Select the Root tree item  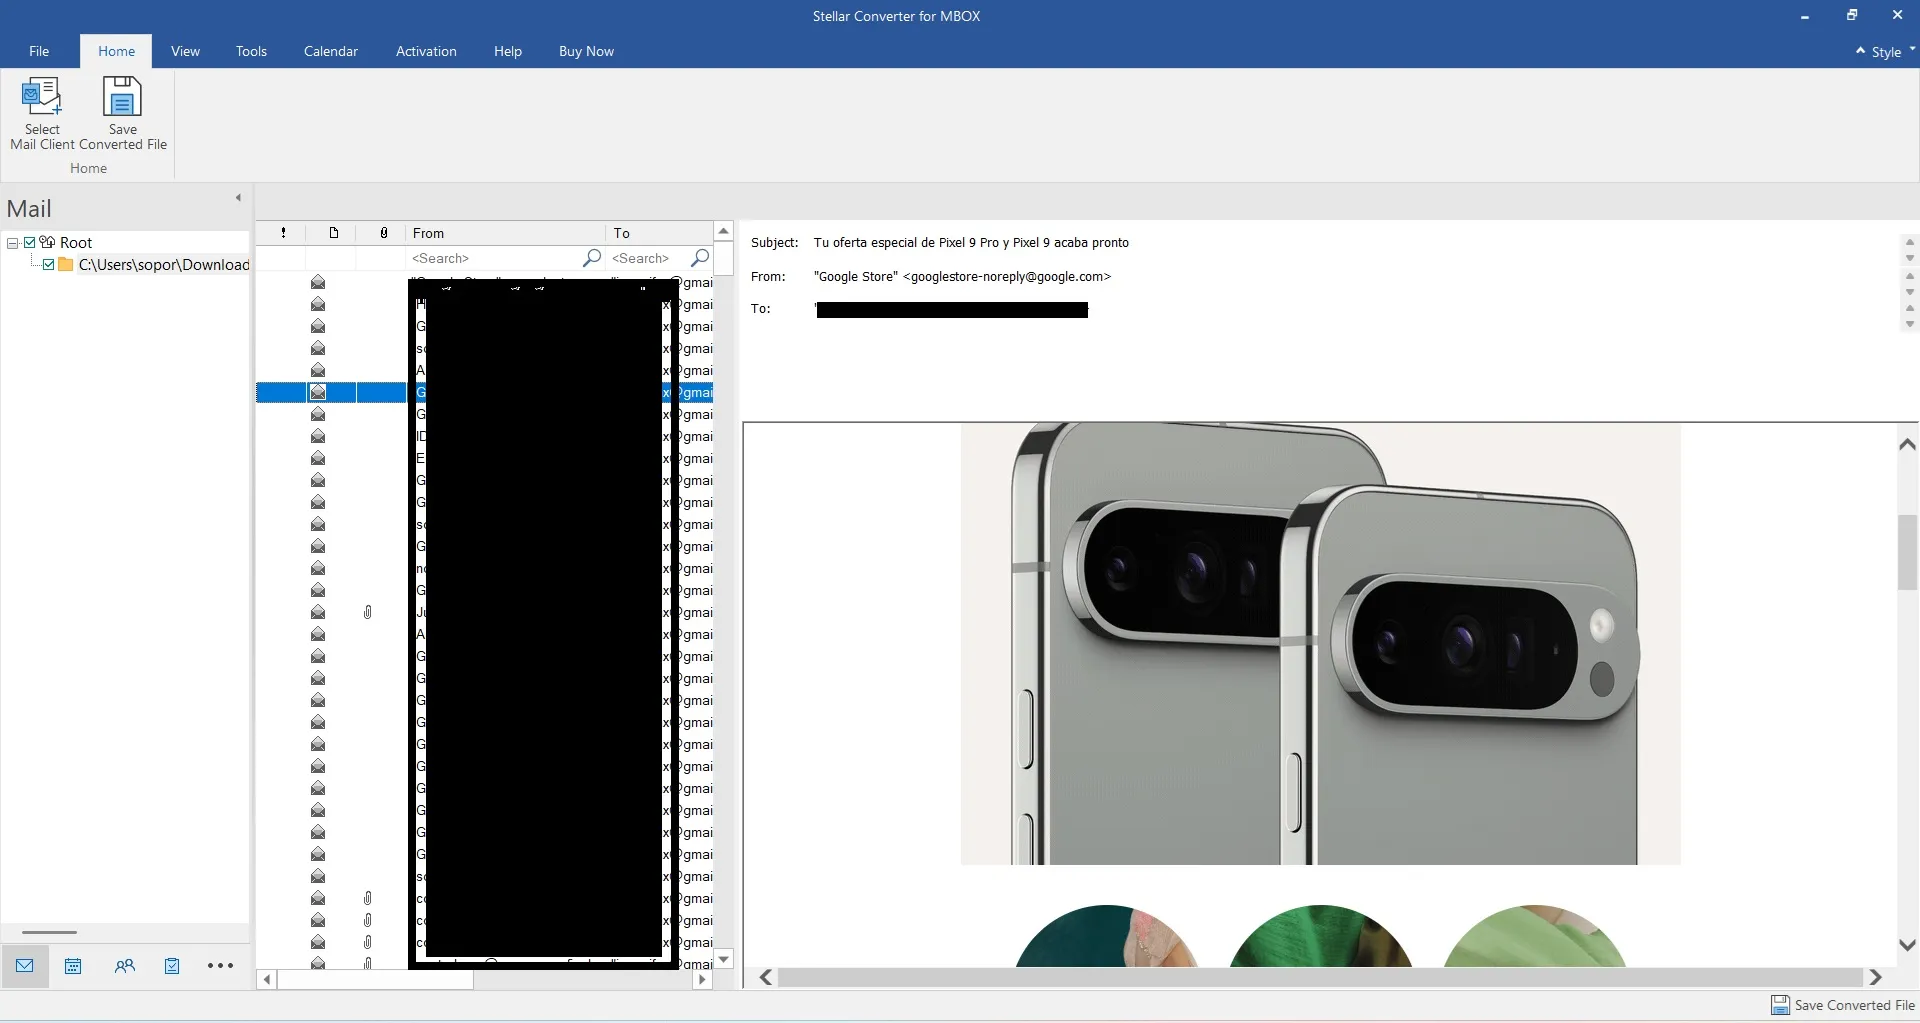point(76,242)
